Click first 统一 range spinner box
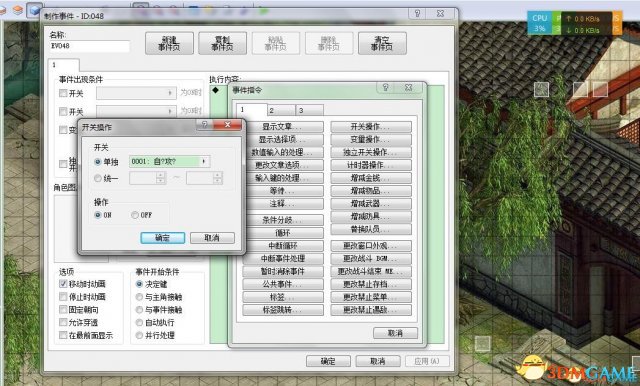640x386 pixels. 147,178
